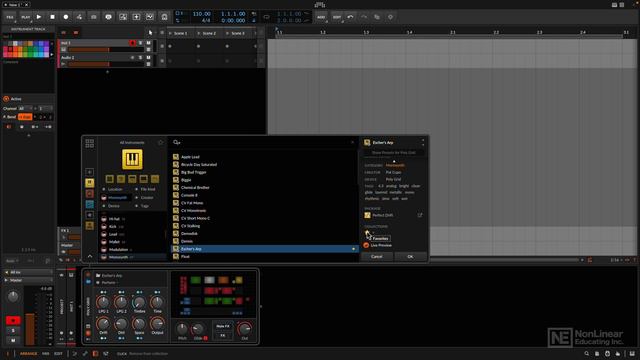Arm recording with the transport Record button
Image resolution: width=640 pixels, height=360 pixels.
coord(66,17)
